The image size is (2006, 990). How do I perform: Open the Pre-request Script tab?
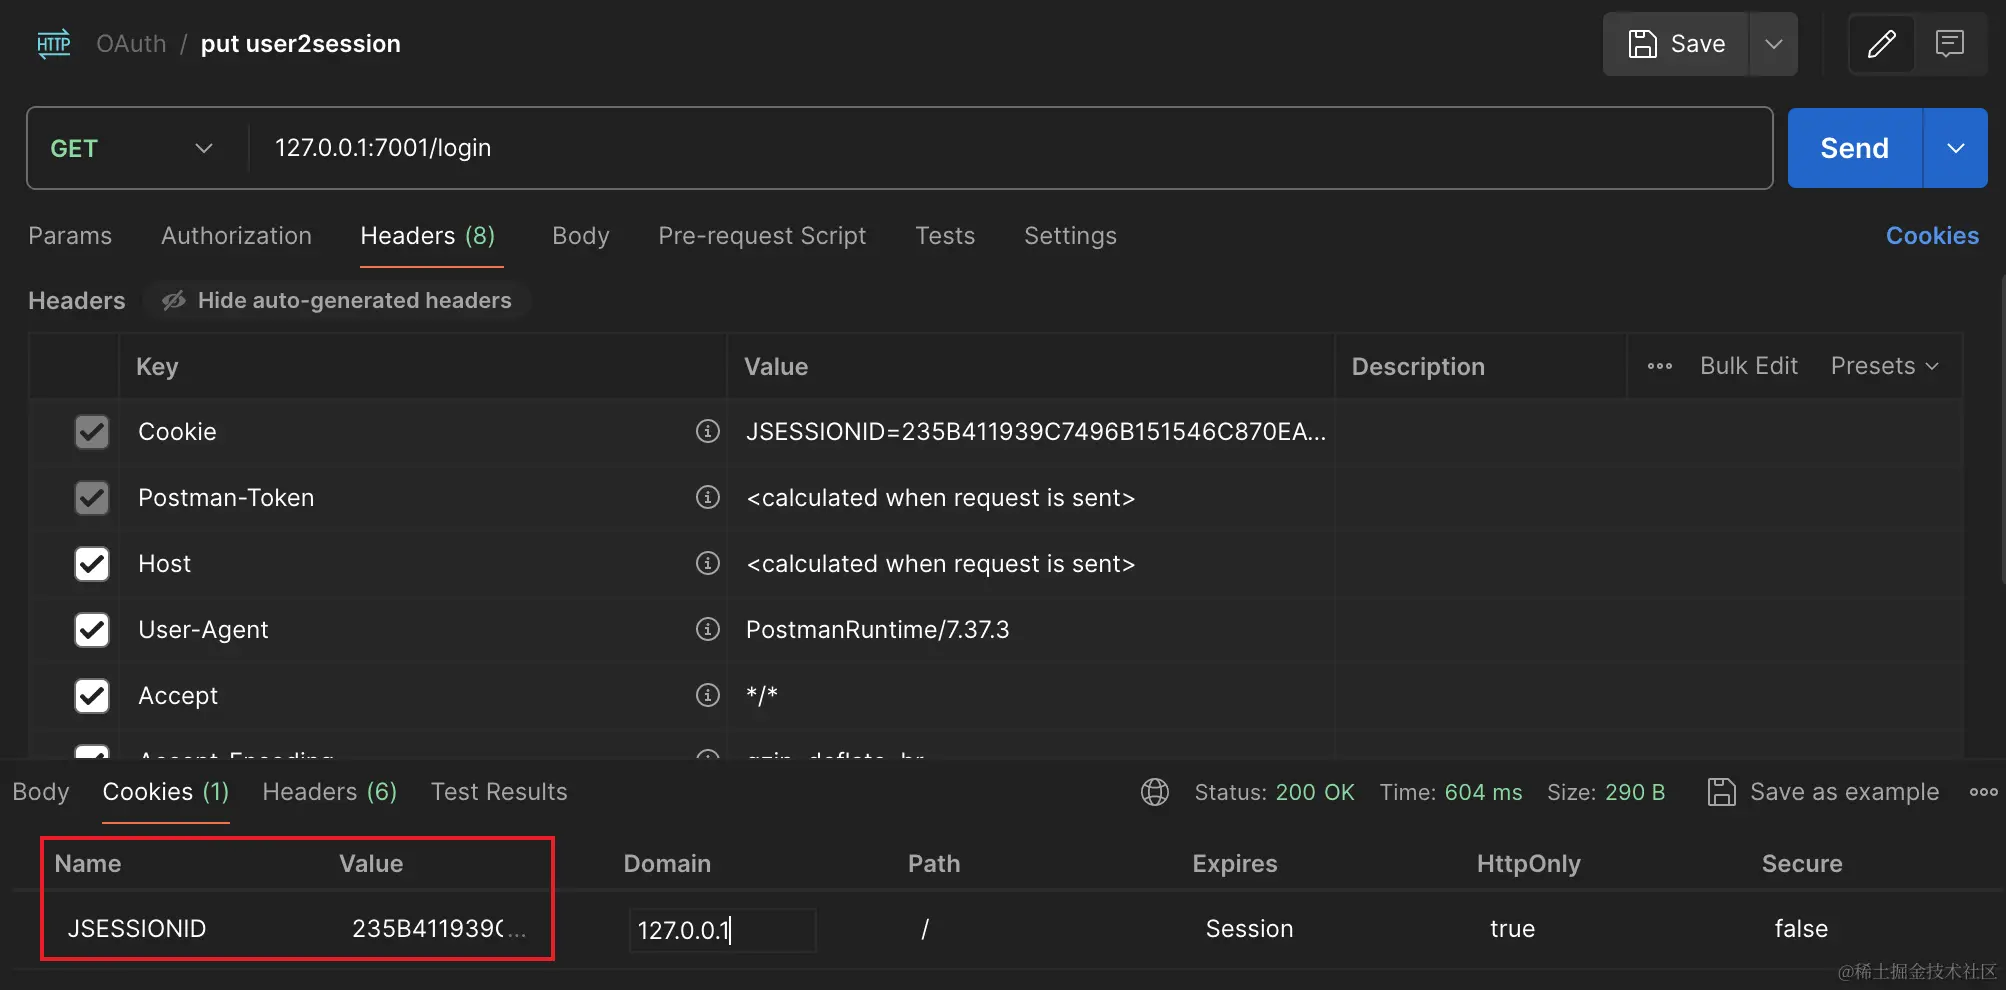pos(762,236)
